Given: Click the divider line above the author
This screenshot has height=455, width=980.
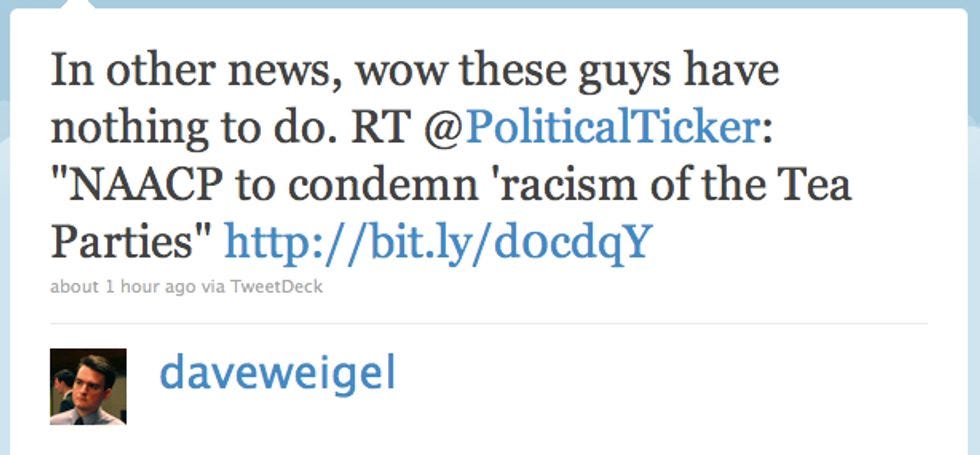Looking at the screenshot, I should point(489,324).
